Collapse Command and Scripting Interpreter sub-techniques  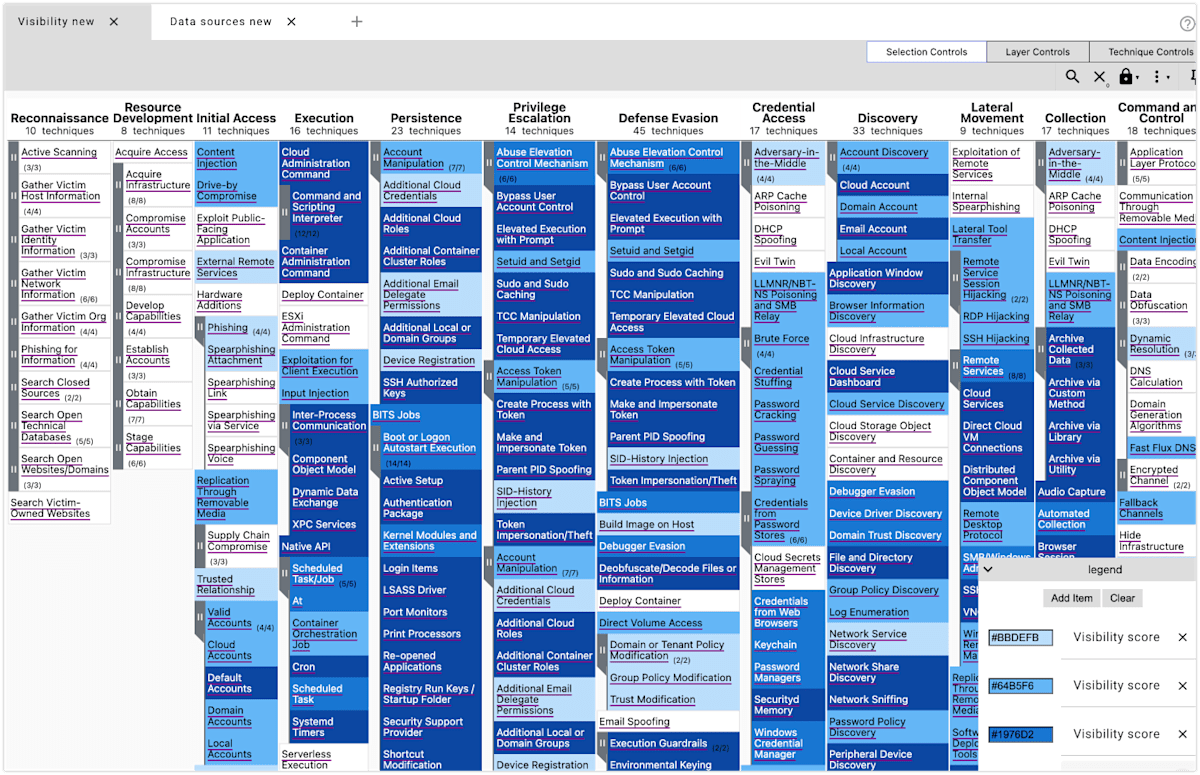pyautogui.click(x=284, y=212)
